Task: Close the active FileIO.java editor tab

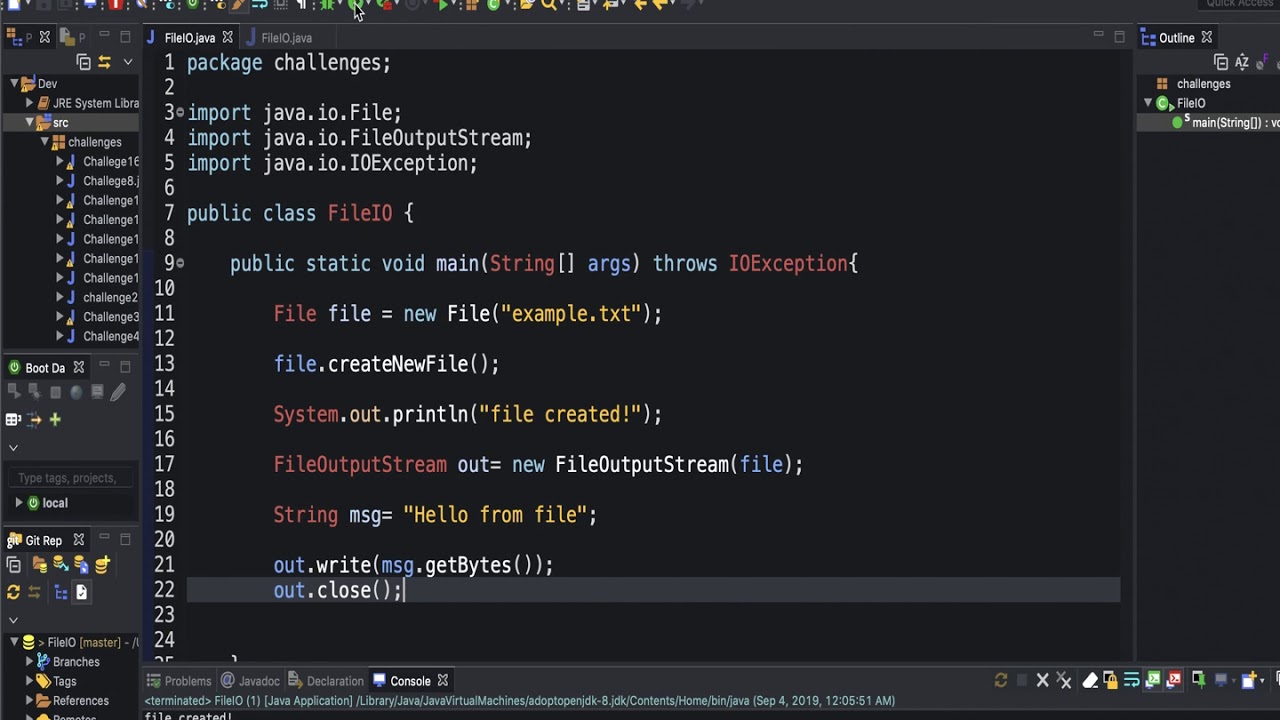Action: (x=227, y=38)
